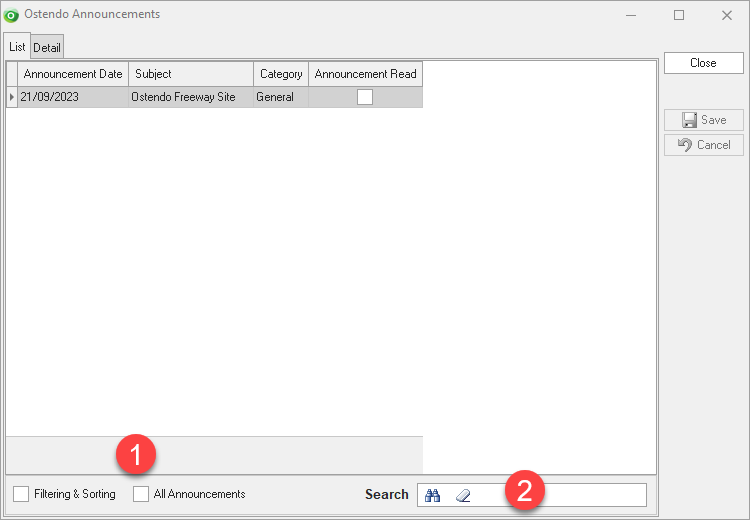The width and height of the screenshot is (750, 520).
Task: Click the Announcement Read column header
Action: click(x=365, y=74)
